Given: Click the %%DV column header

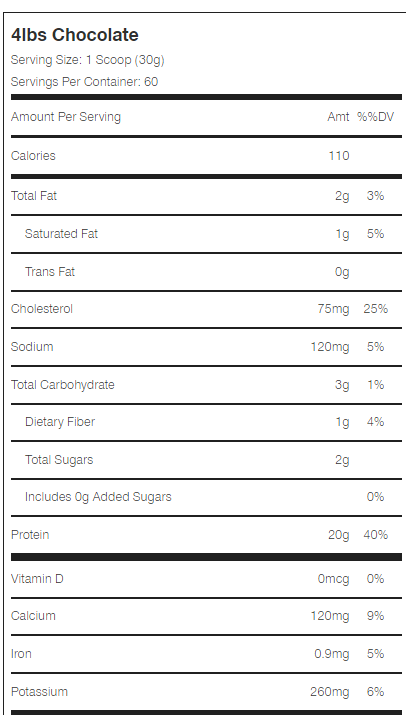Looking at the screenshot, I should [x=375, y=117].
